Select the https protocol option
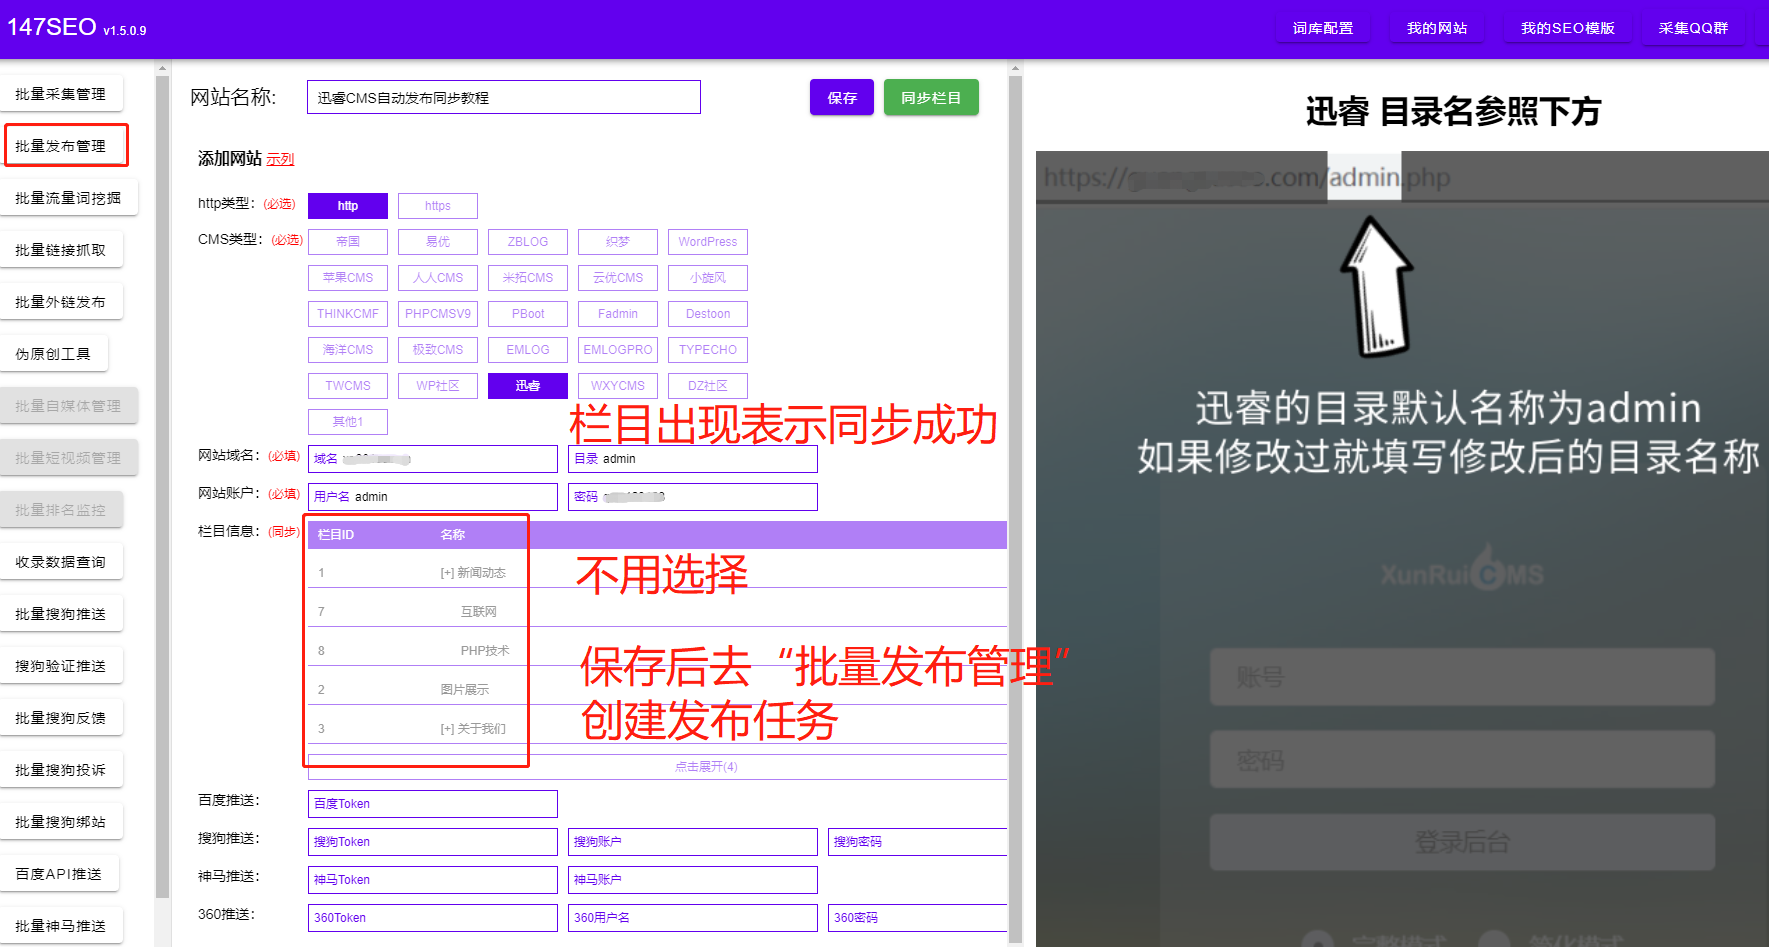This screenshot has height=947, width=1769. pos(438,206)
